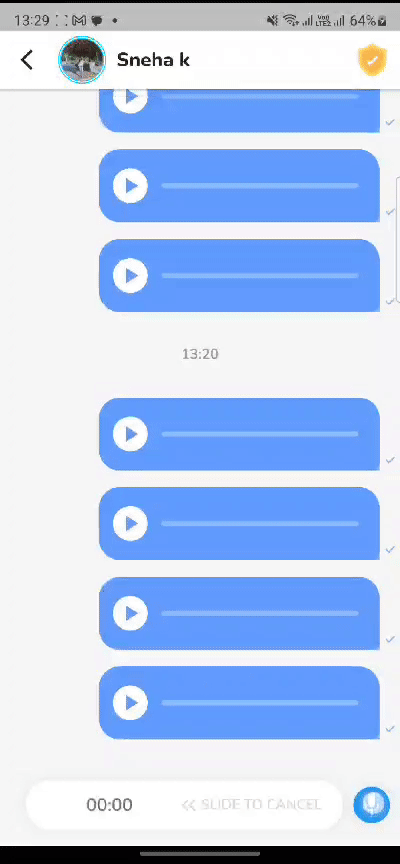
Task: Click the Sneha k contact name
Action: (153, 60)
